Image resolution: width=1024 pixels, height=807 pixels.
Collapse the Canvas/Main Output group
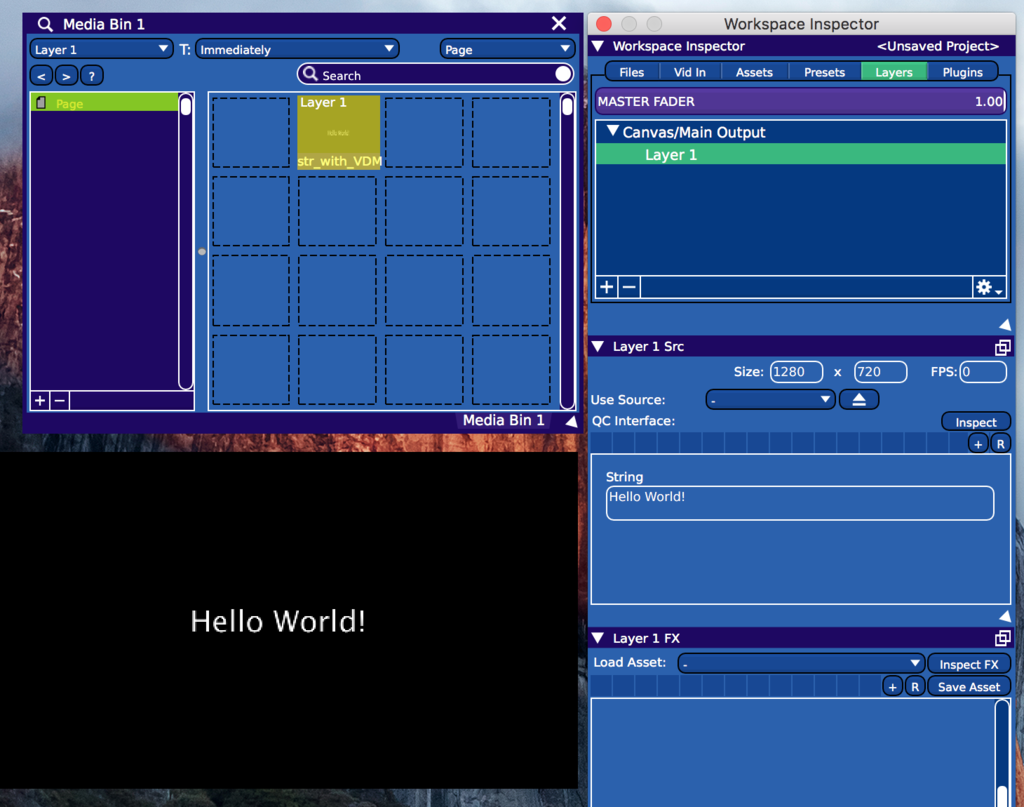pyautogui.click(x=613, y=131)
